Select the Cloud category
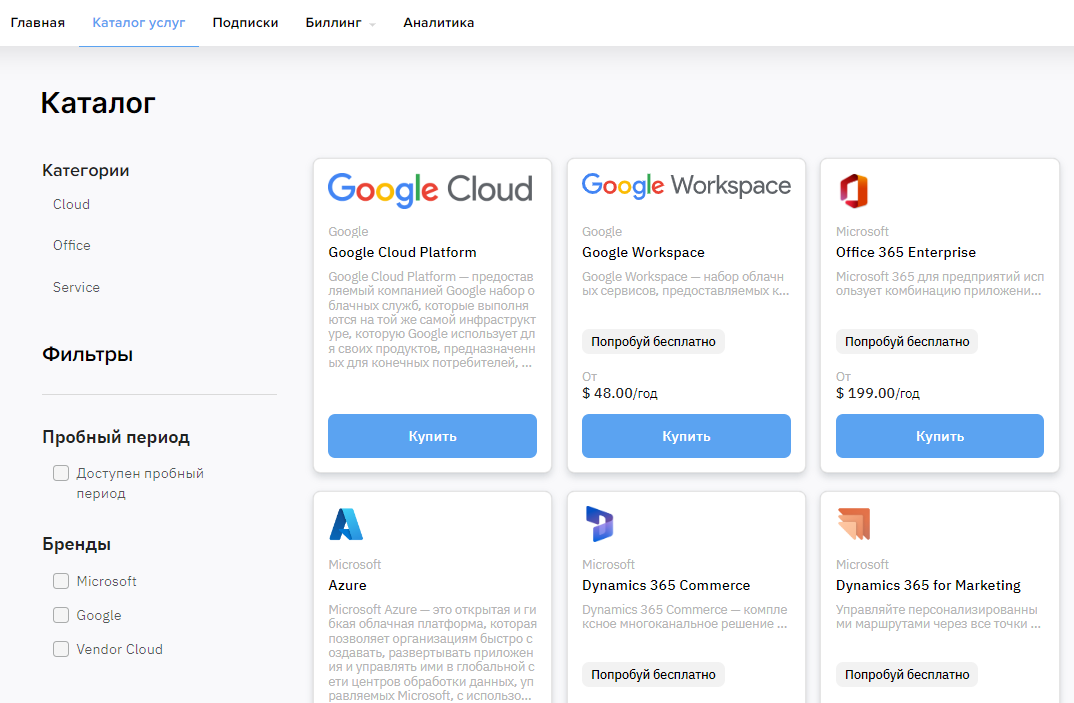The height and width of the screenshot is (703, 1074). click(71, 204)
